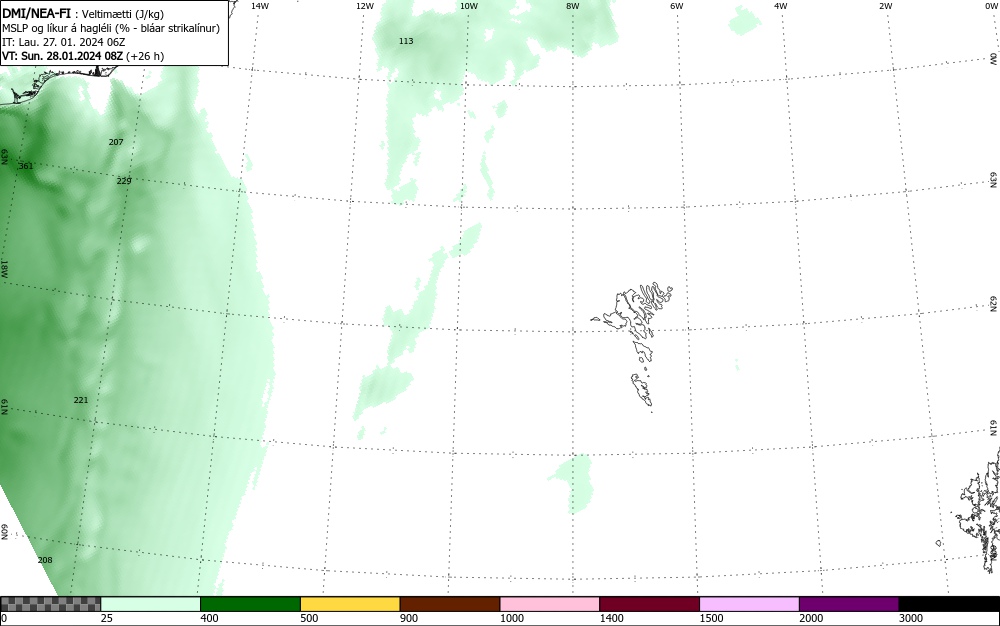Click the DMI/NEA-FI title text

(36, 13)
